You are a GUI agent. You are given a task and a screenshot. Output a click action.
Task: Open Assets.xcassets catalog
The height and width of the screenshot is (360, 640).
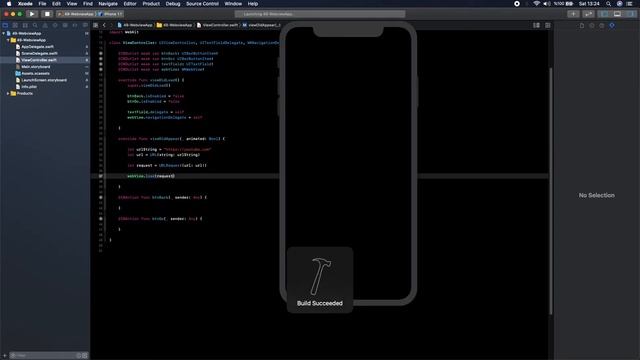click(x=36, y=73)
